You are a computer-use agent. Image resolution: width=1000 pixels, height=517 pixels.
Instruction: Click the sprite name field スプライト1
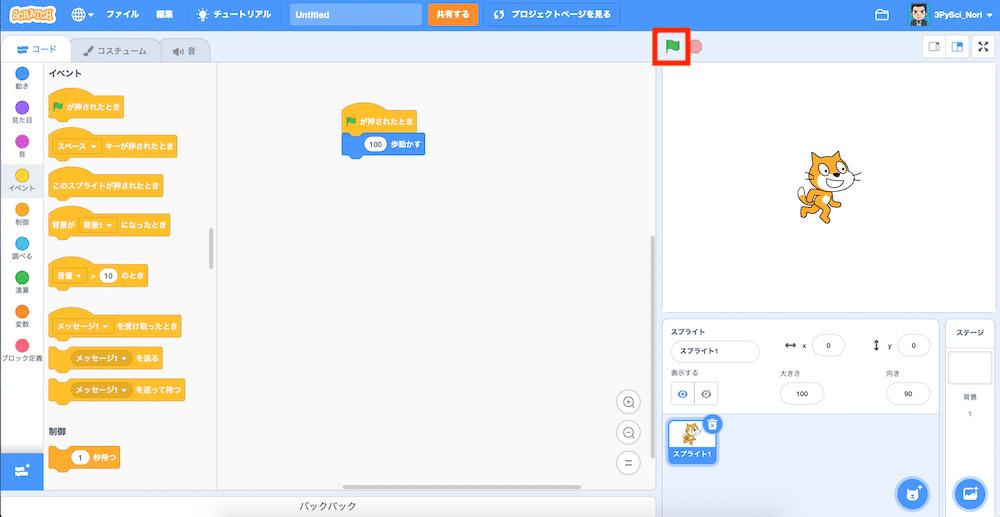coord(715,351)
